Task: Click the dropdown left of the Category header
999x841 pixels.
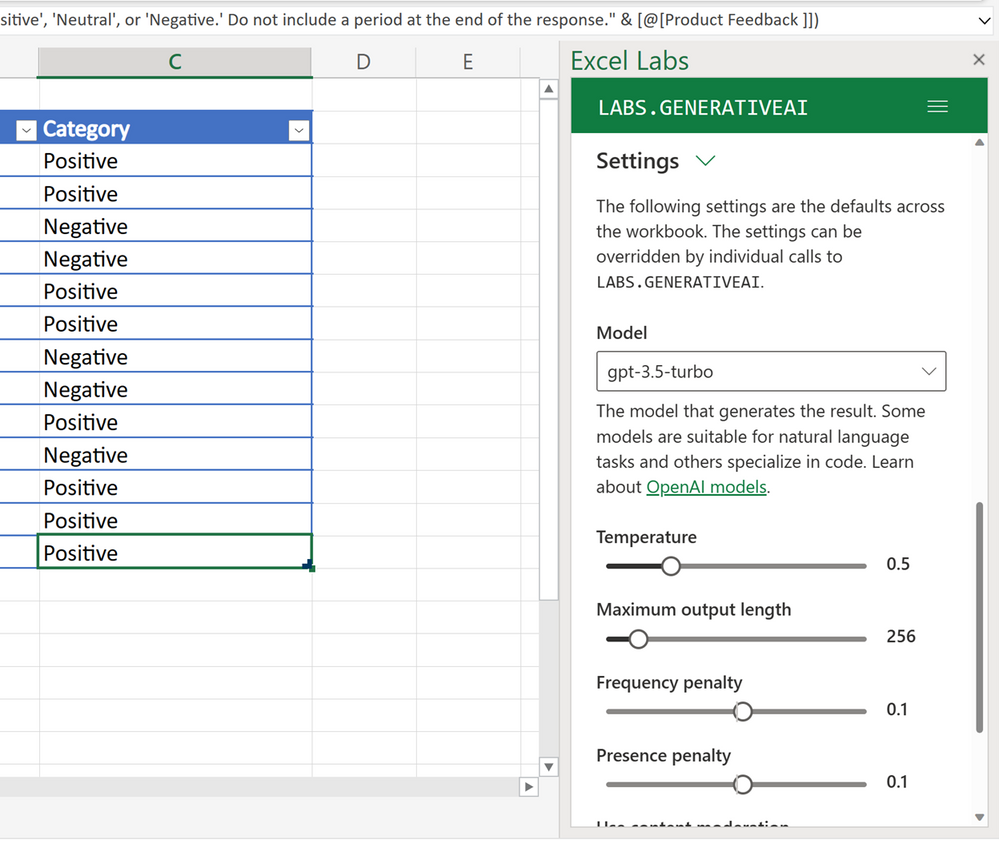Action: click(x=26, y=130)
